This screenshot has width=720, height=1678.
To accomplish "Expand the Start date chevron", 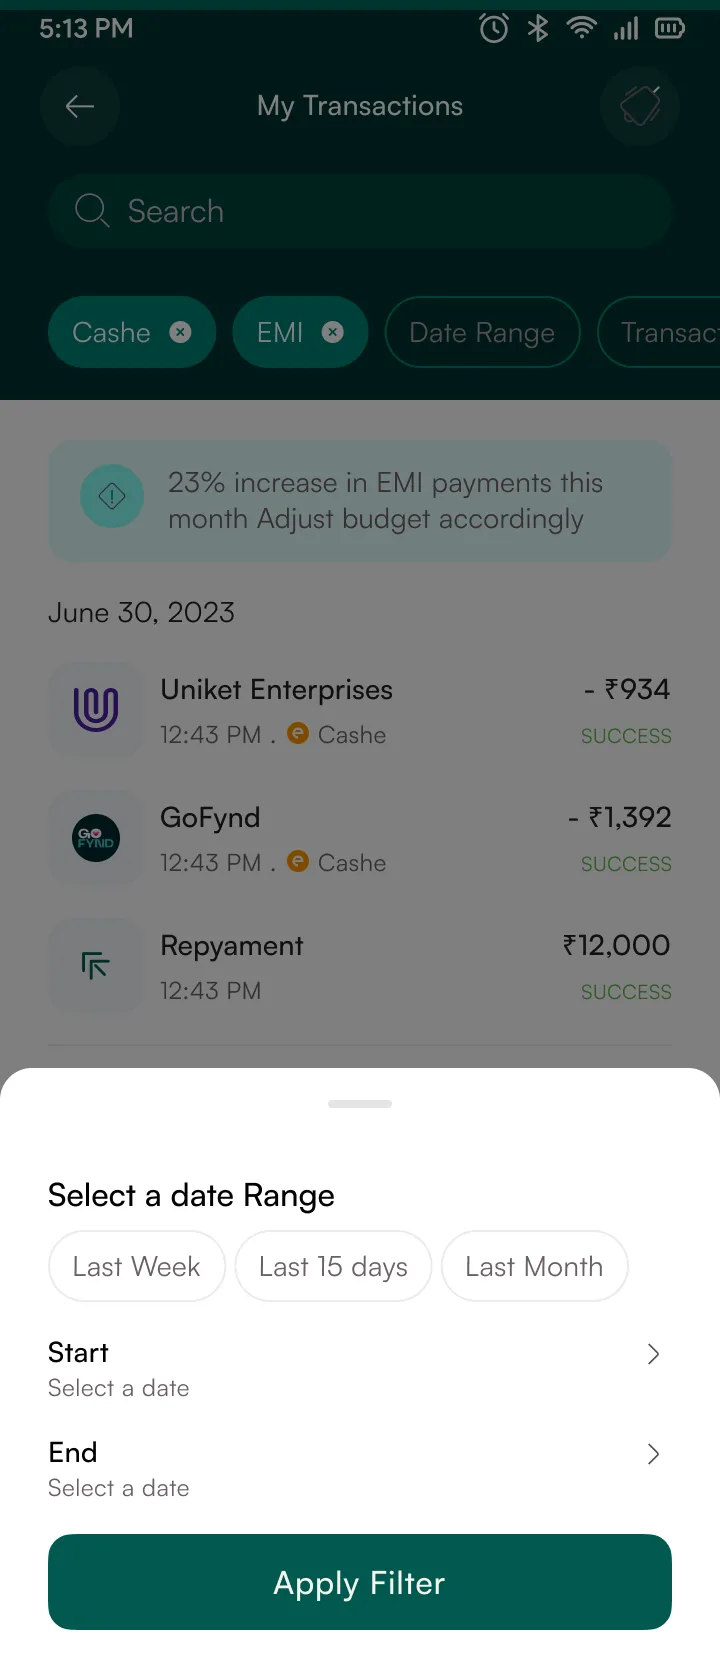I will point(653,1354).
